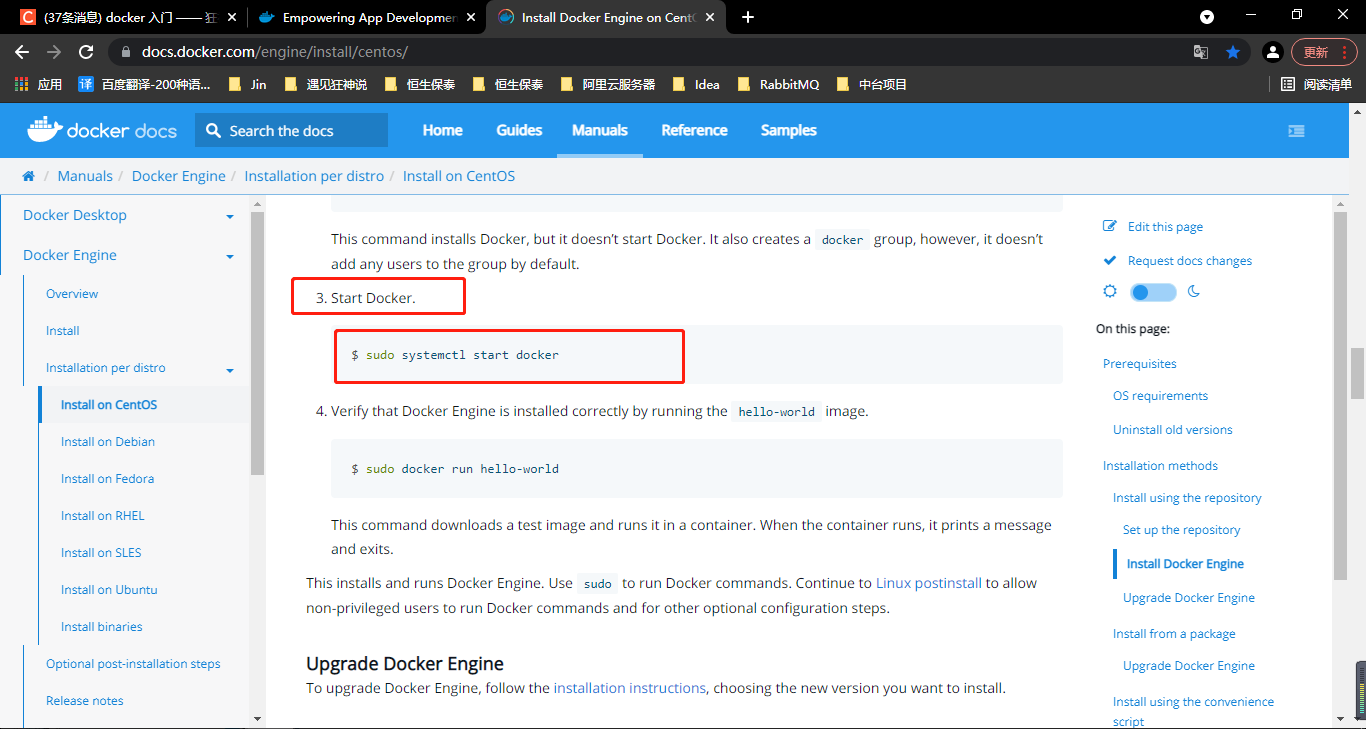1366x729 pixels.
Task: Click the translate page icon in address bar
Action: (1201, 52)
